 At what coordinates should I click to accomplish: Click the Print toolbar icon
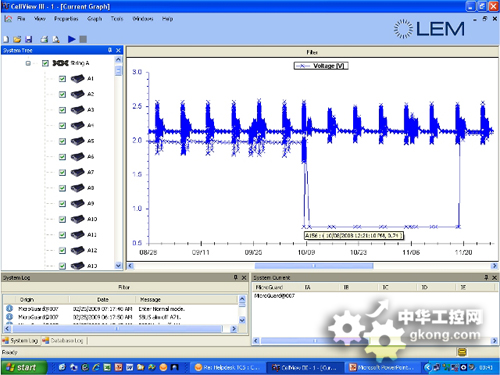44,39
